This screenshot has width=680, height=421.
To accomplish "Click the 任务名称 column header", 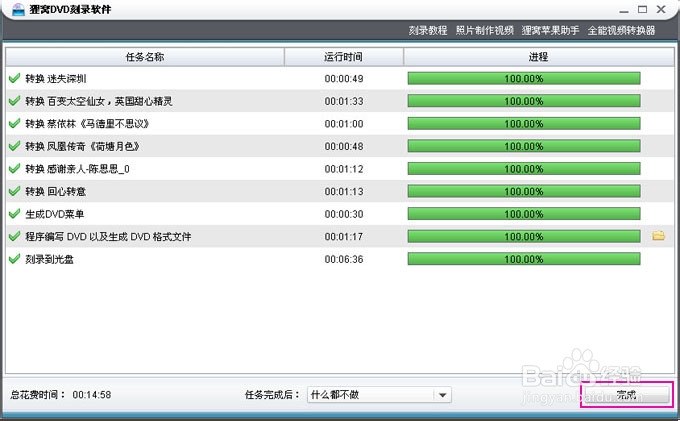I will click(145, 57).
